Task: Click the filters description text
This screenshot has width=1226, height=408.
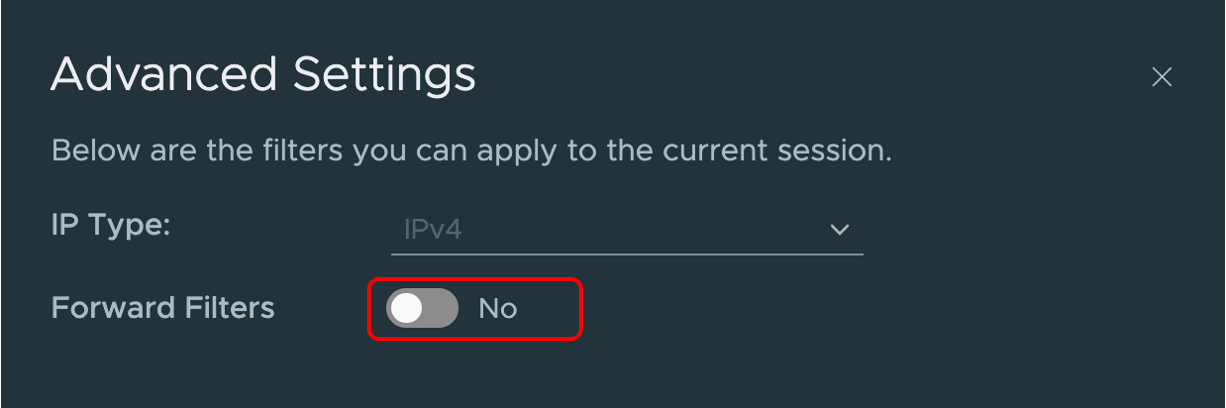Action: point(470,152)
